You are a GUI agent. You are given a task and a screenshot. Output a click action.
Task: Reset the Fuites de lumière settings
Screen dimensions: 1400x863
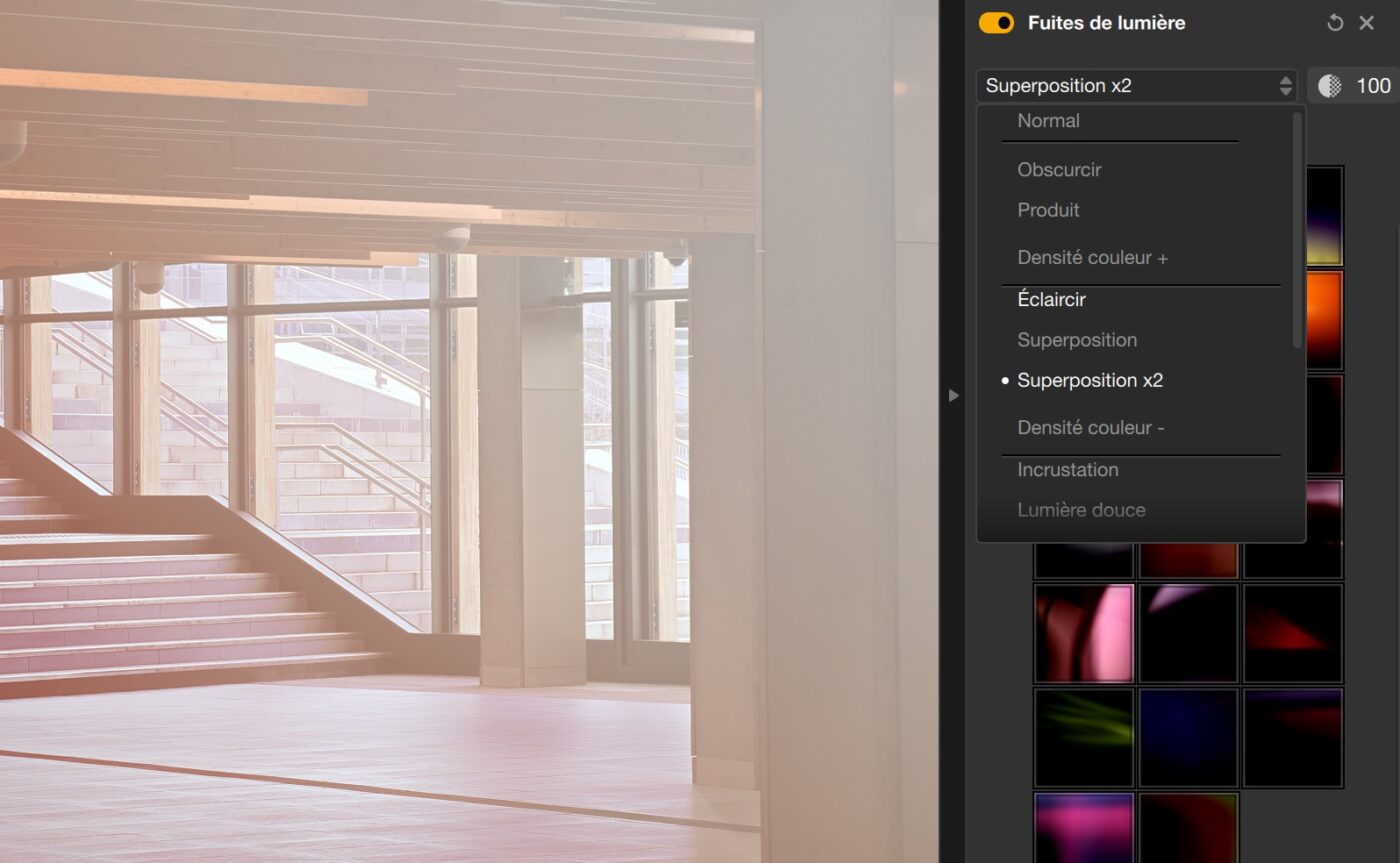[1335, 23]
